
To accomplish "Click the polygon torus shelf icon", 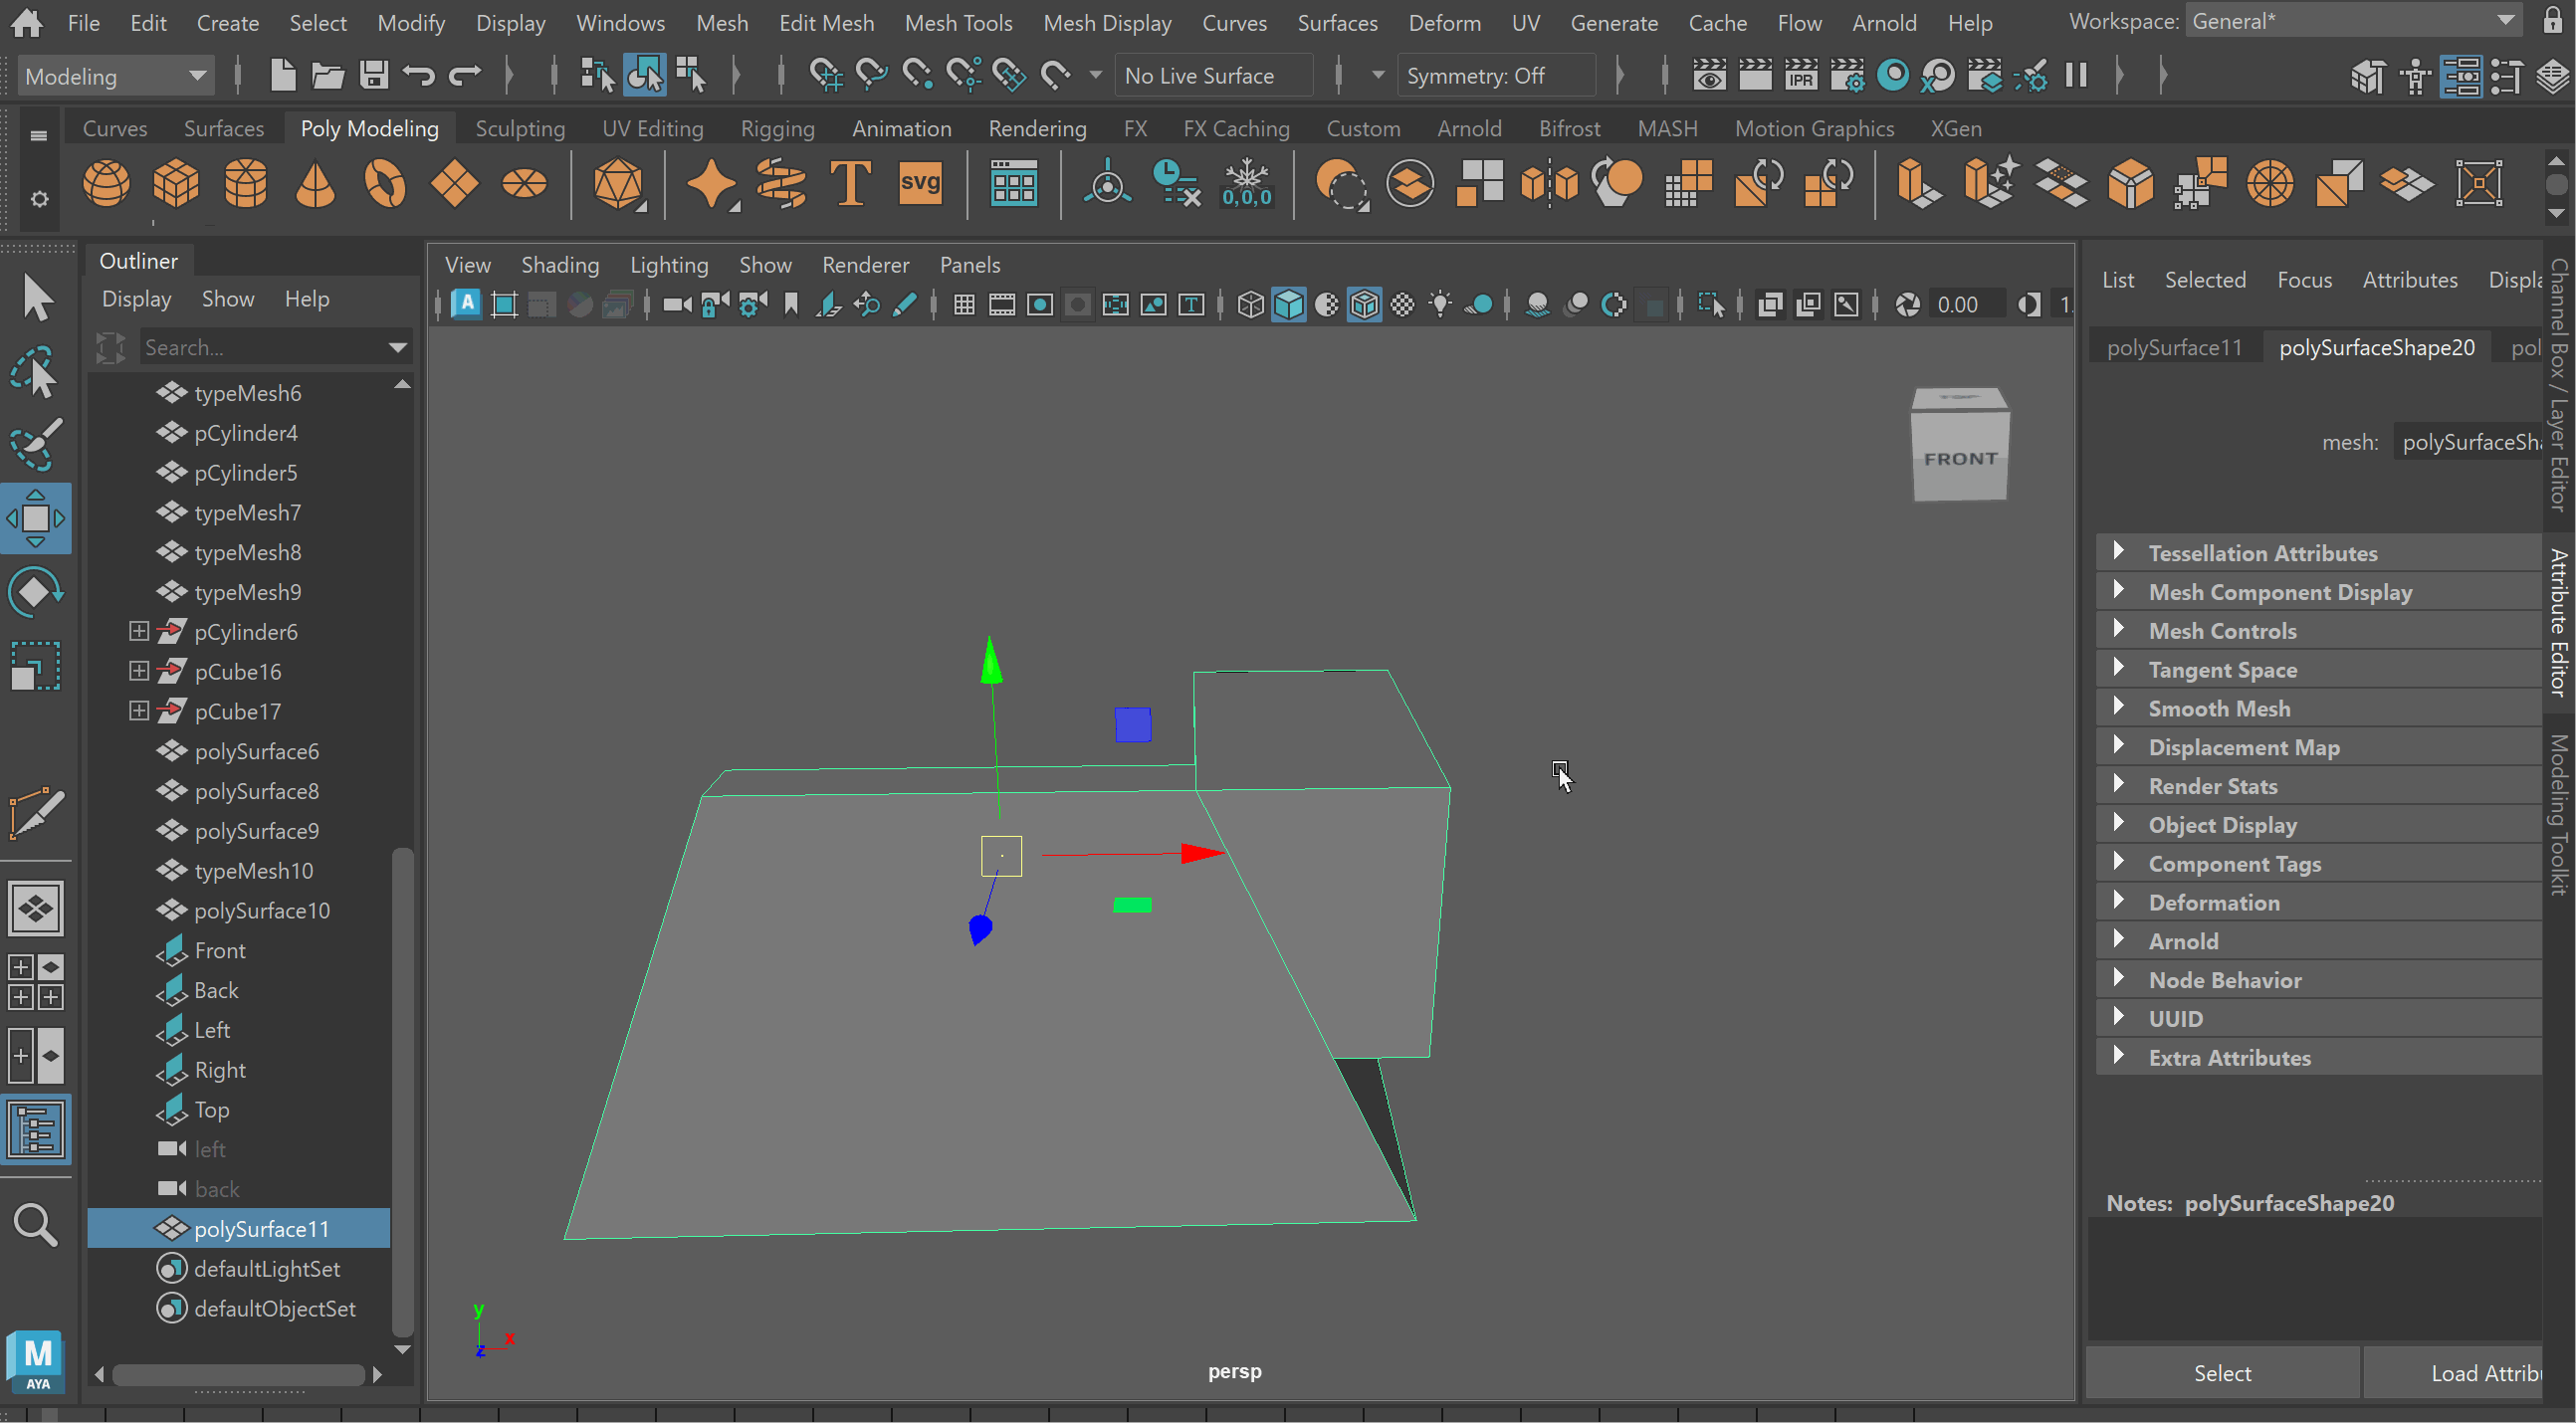I will click(385, 184).
